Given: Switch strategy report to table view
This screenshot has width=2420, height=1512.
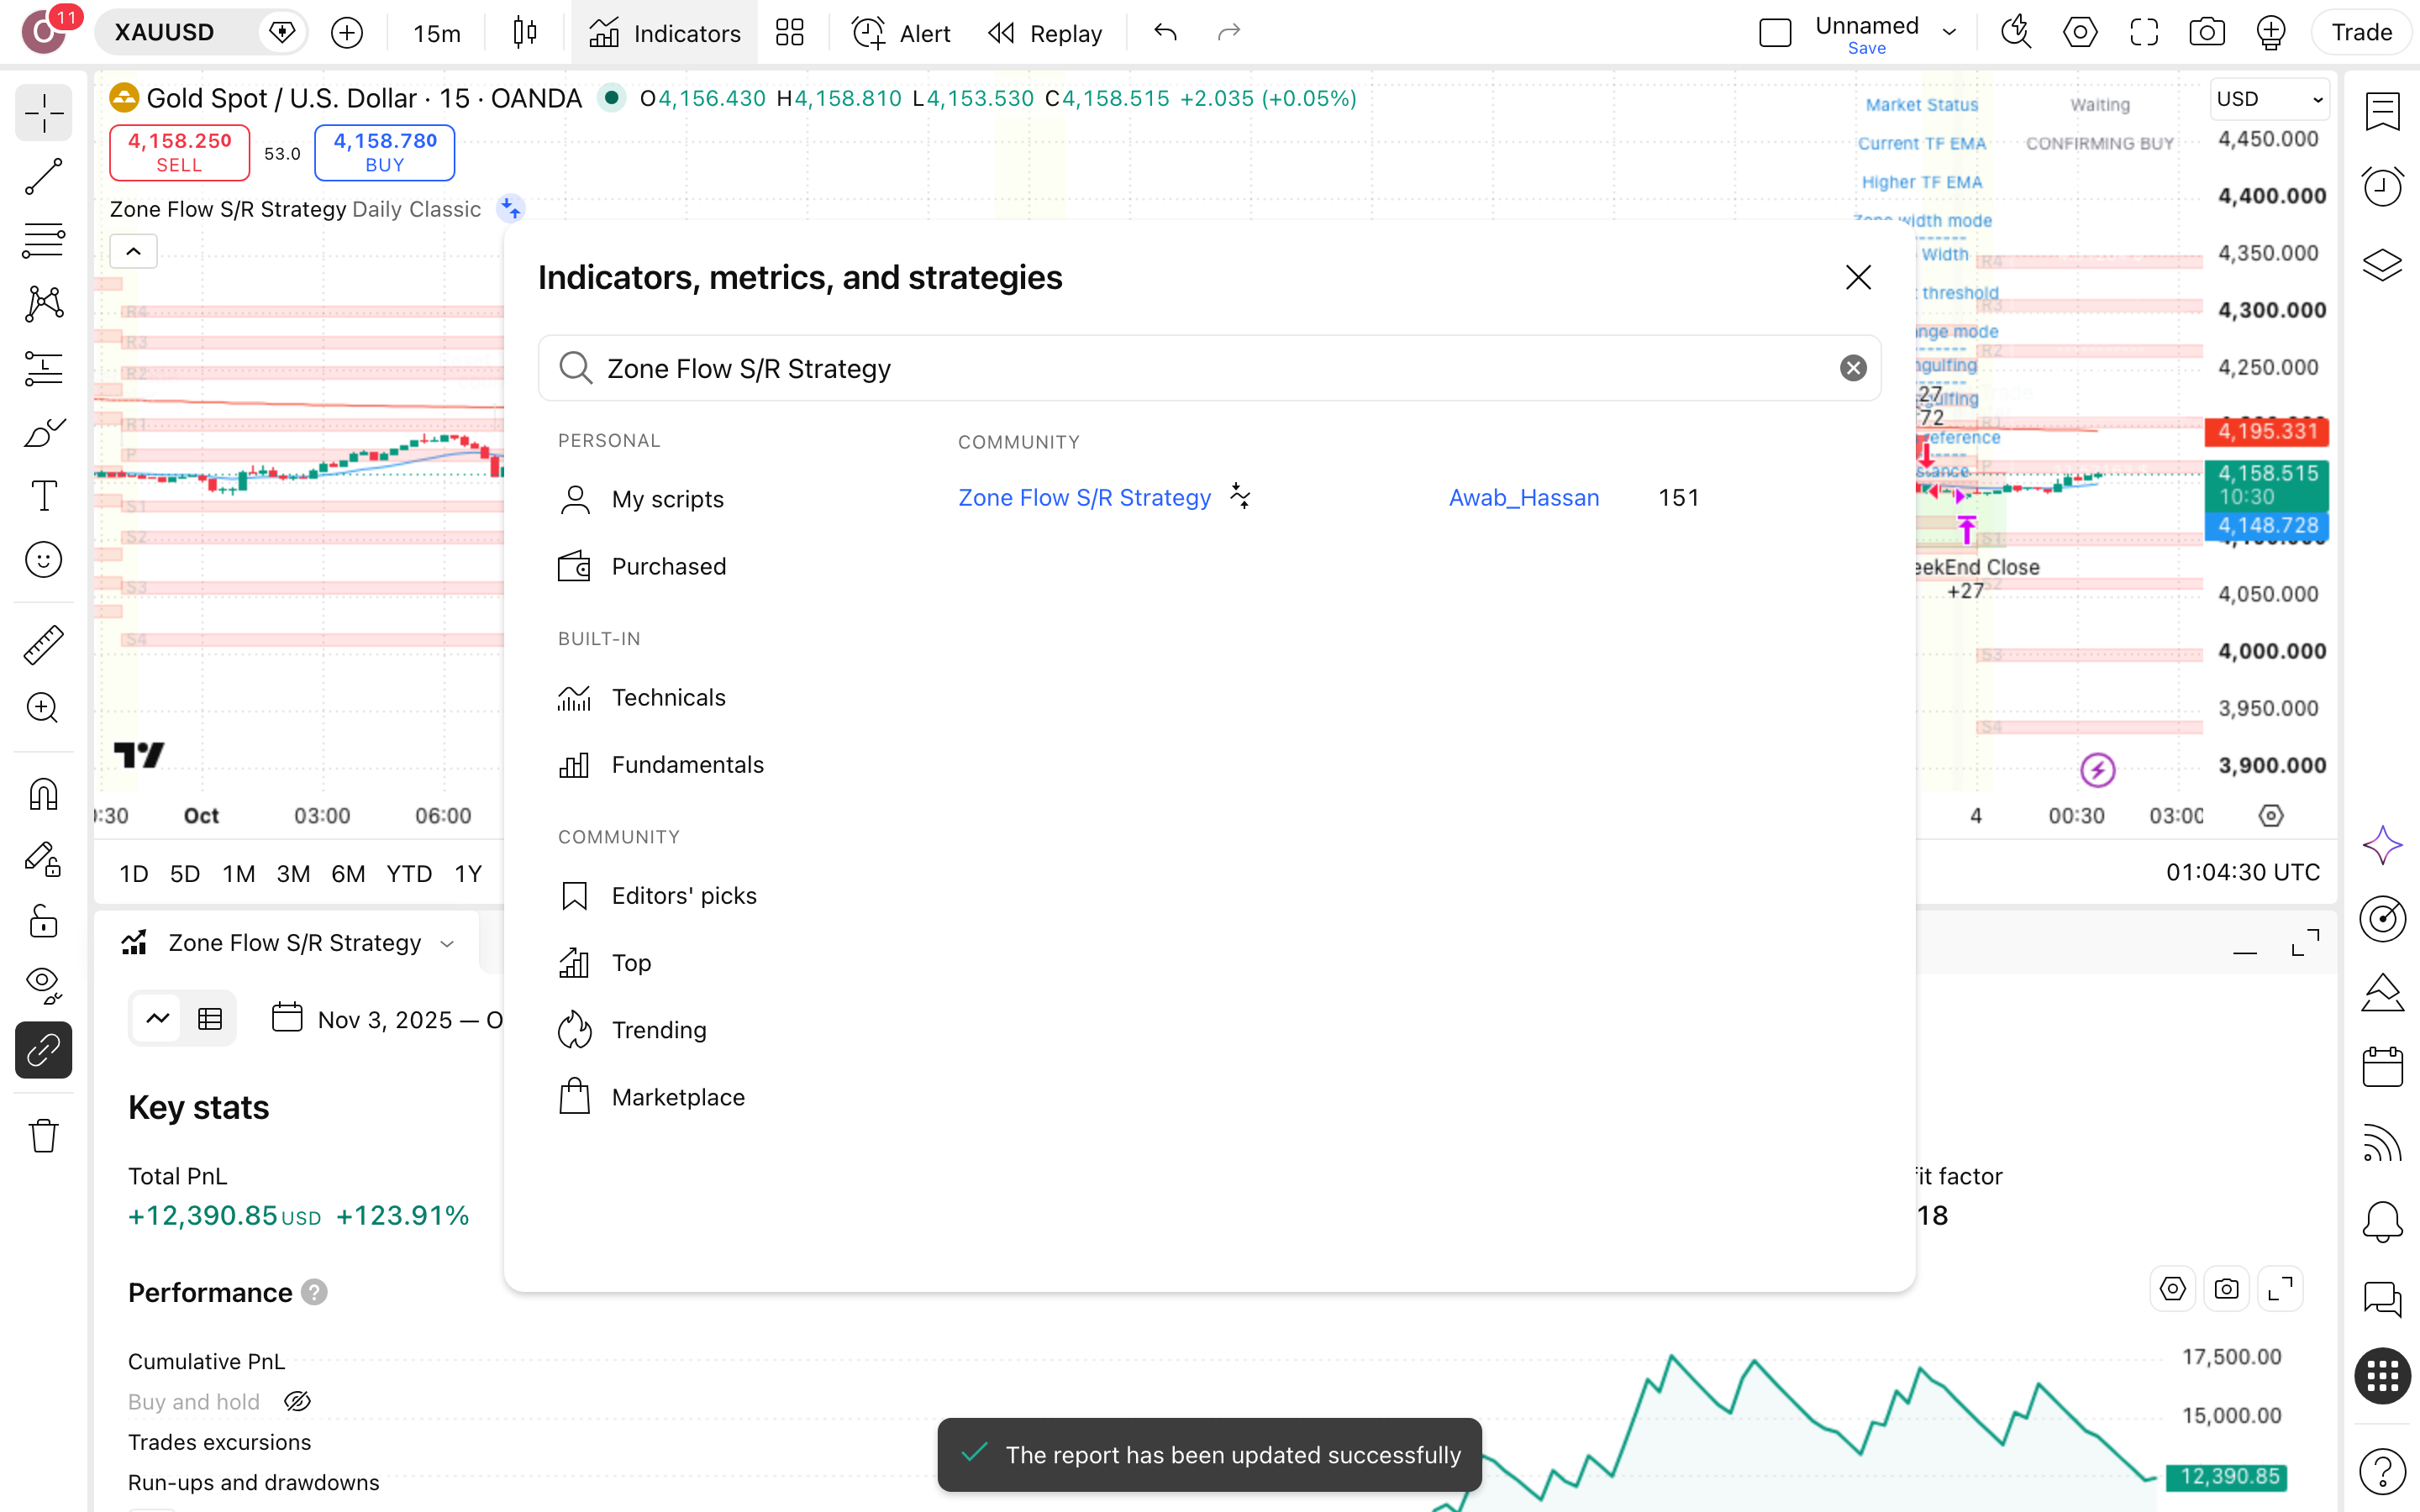Looking at the screenshot, I should 210,1019.
